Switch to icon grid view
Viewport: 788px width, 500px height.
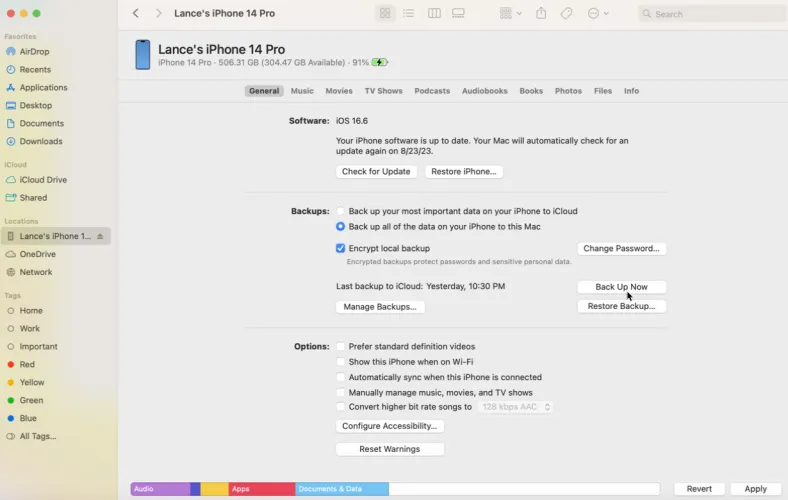(x=386, y=14)
